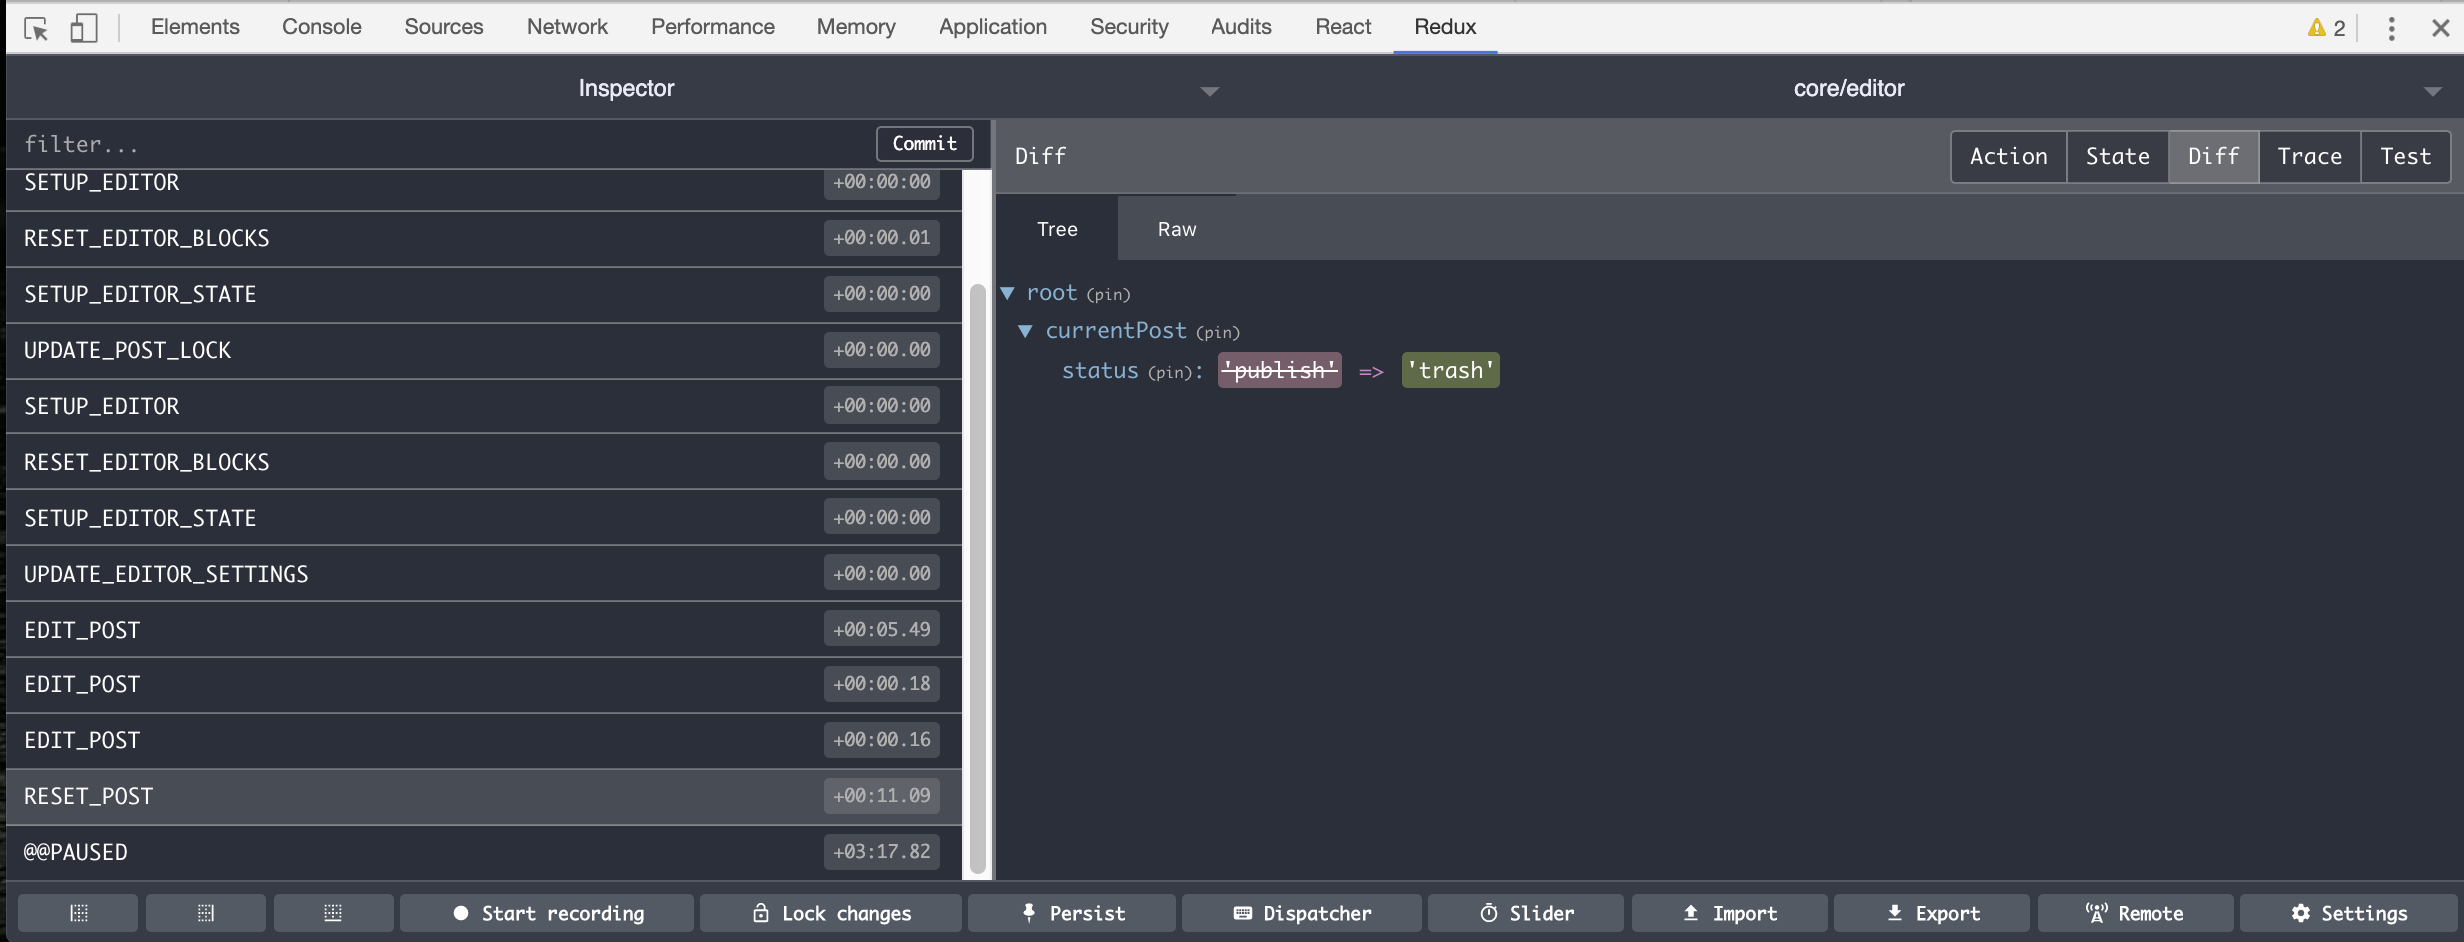Open Remote DevTools
Image resolution: width=2464 pixels, height=942 pixels.
[x=2135, y=913]
